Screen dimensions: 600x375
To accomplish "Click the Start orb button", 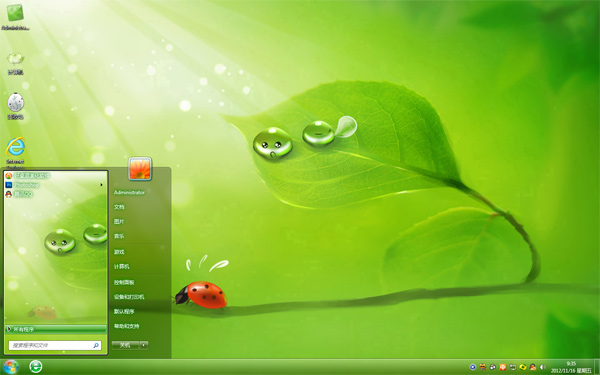I will [x=10, y=367].
